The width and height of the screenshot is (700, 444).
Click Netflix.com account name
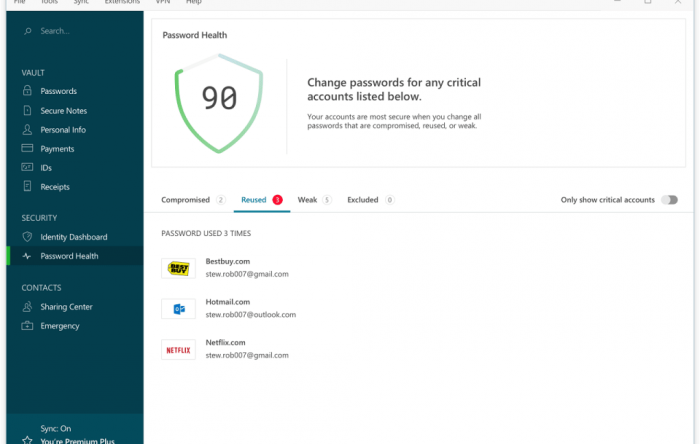[x=225, y=342]
